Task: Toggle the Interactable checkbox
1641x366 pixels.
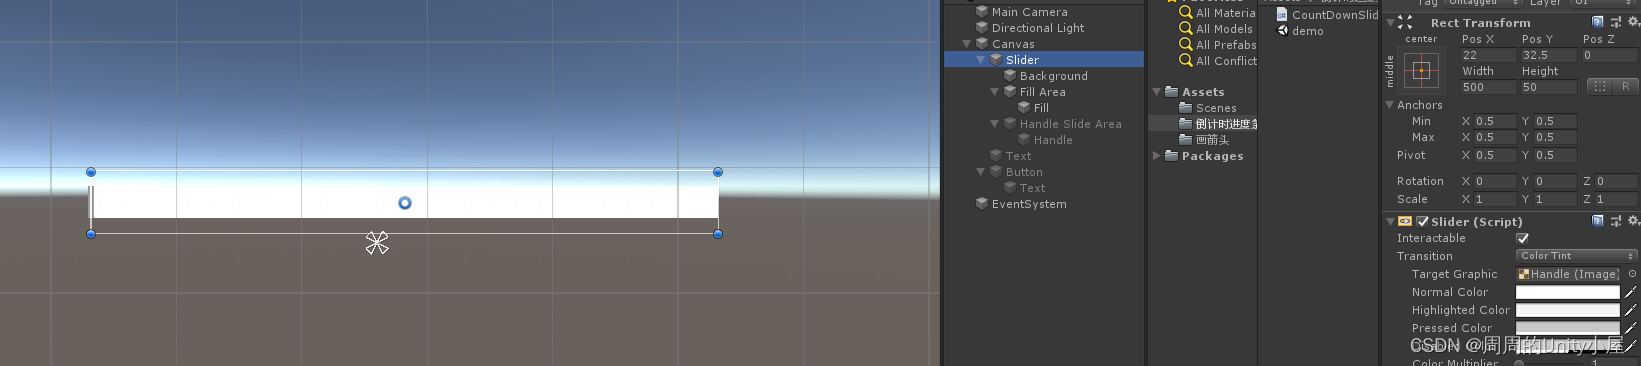Action: click(x=1522, y=238)
